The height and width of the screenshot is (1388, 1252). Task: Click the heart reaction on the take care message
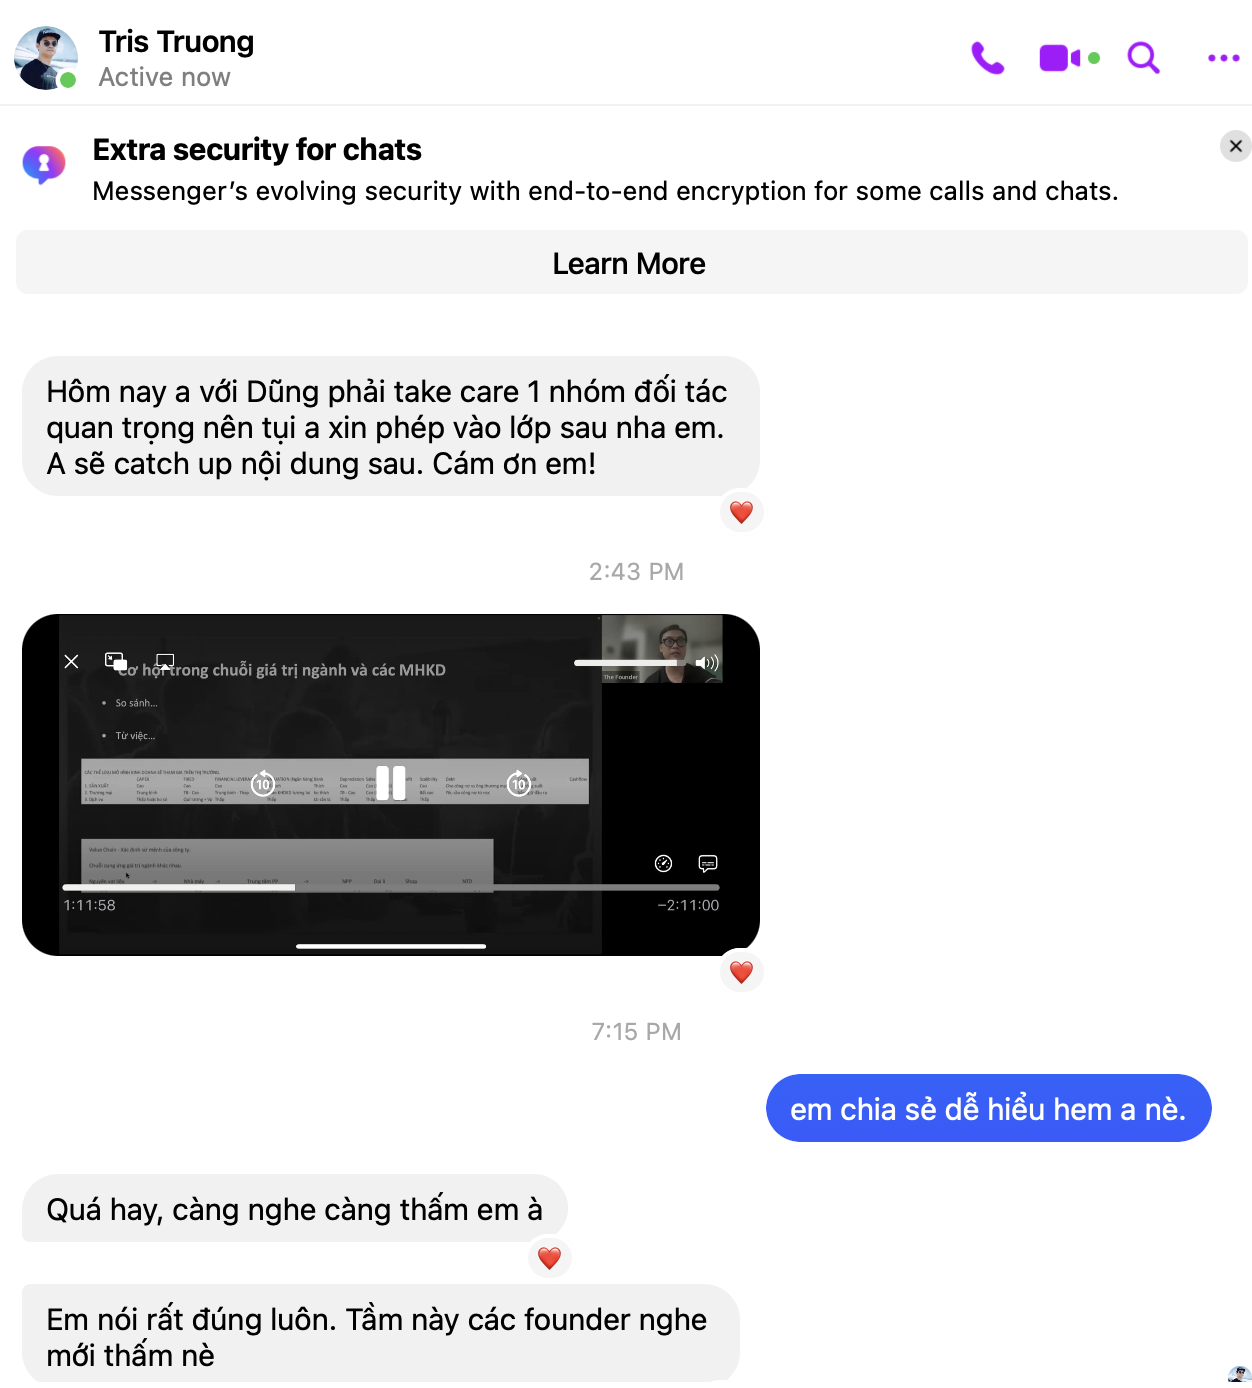point(741,512)
